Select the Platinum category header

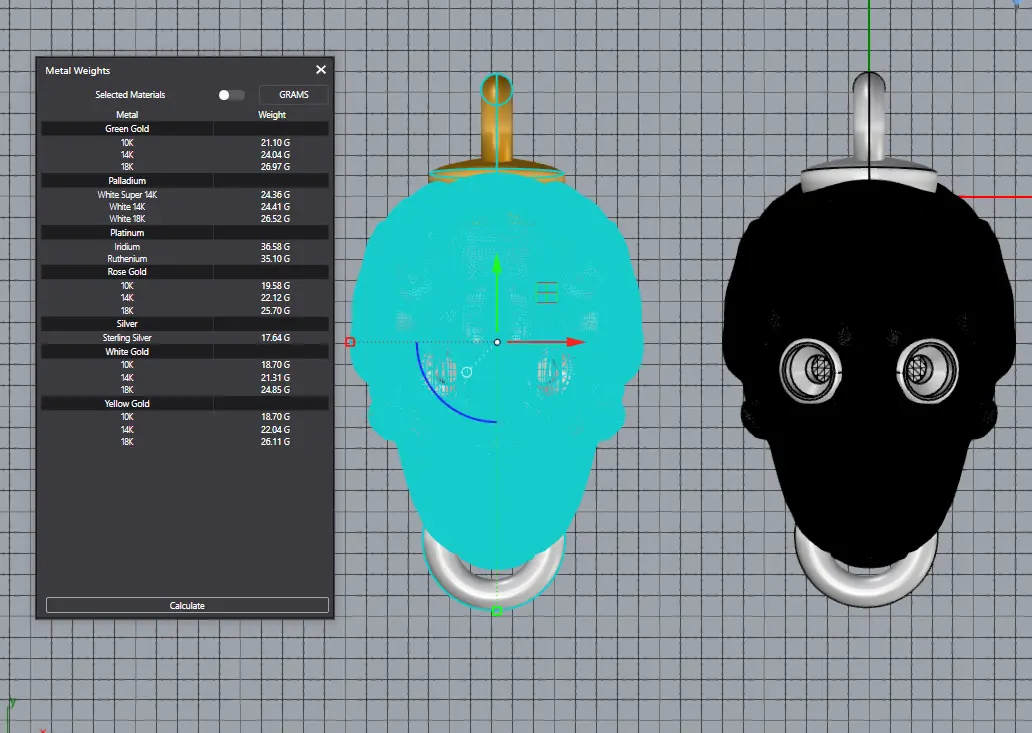[x=127, y=233]
